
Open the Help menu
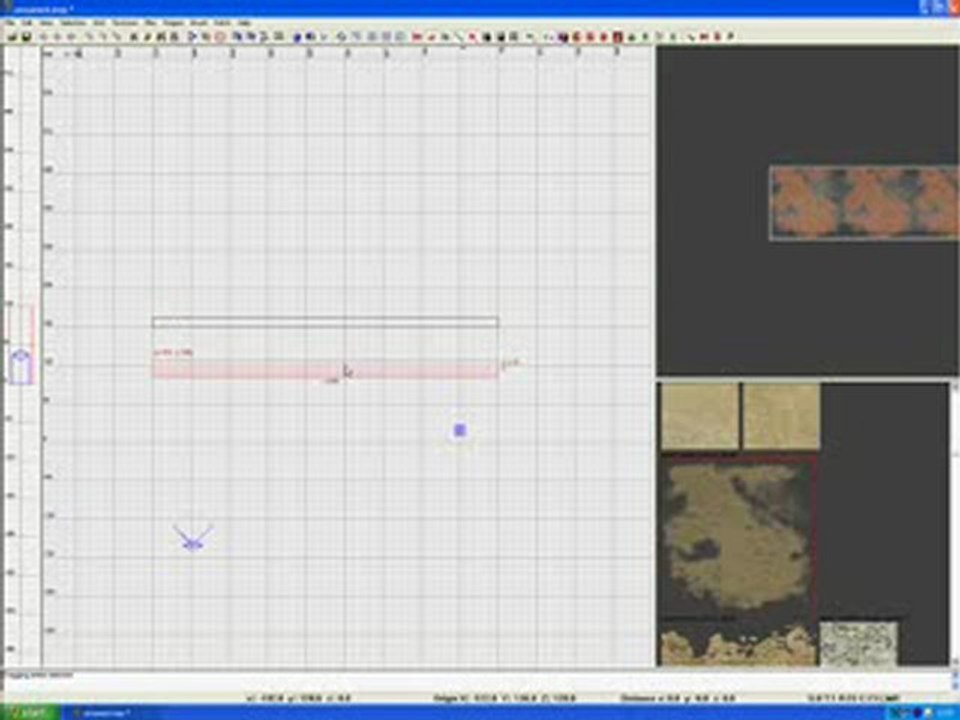click(244, 23)
